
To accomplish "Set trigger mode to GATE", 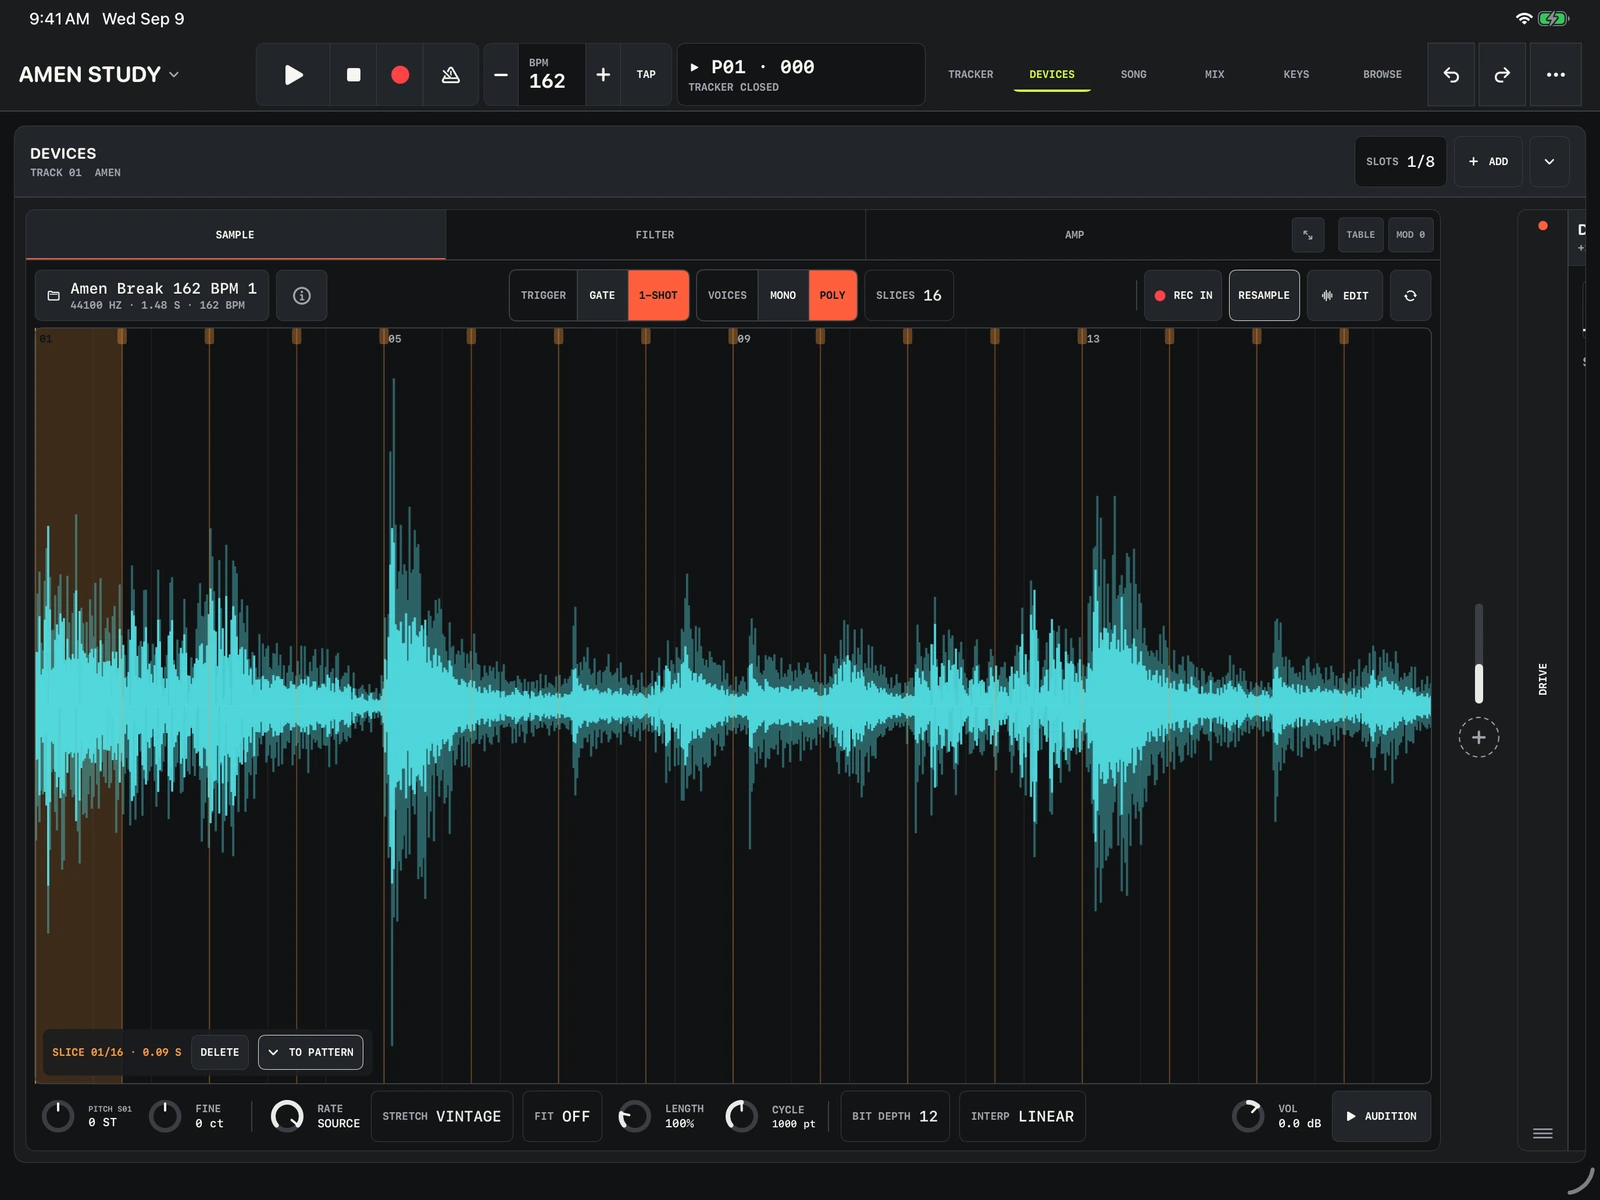I will 602,295.
